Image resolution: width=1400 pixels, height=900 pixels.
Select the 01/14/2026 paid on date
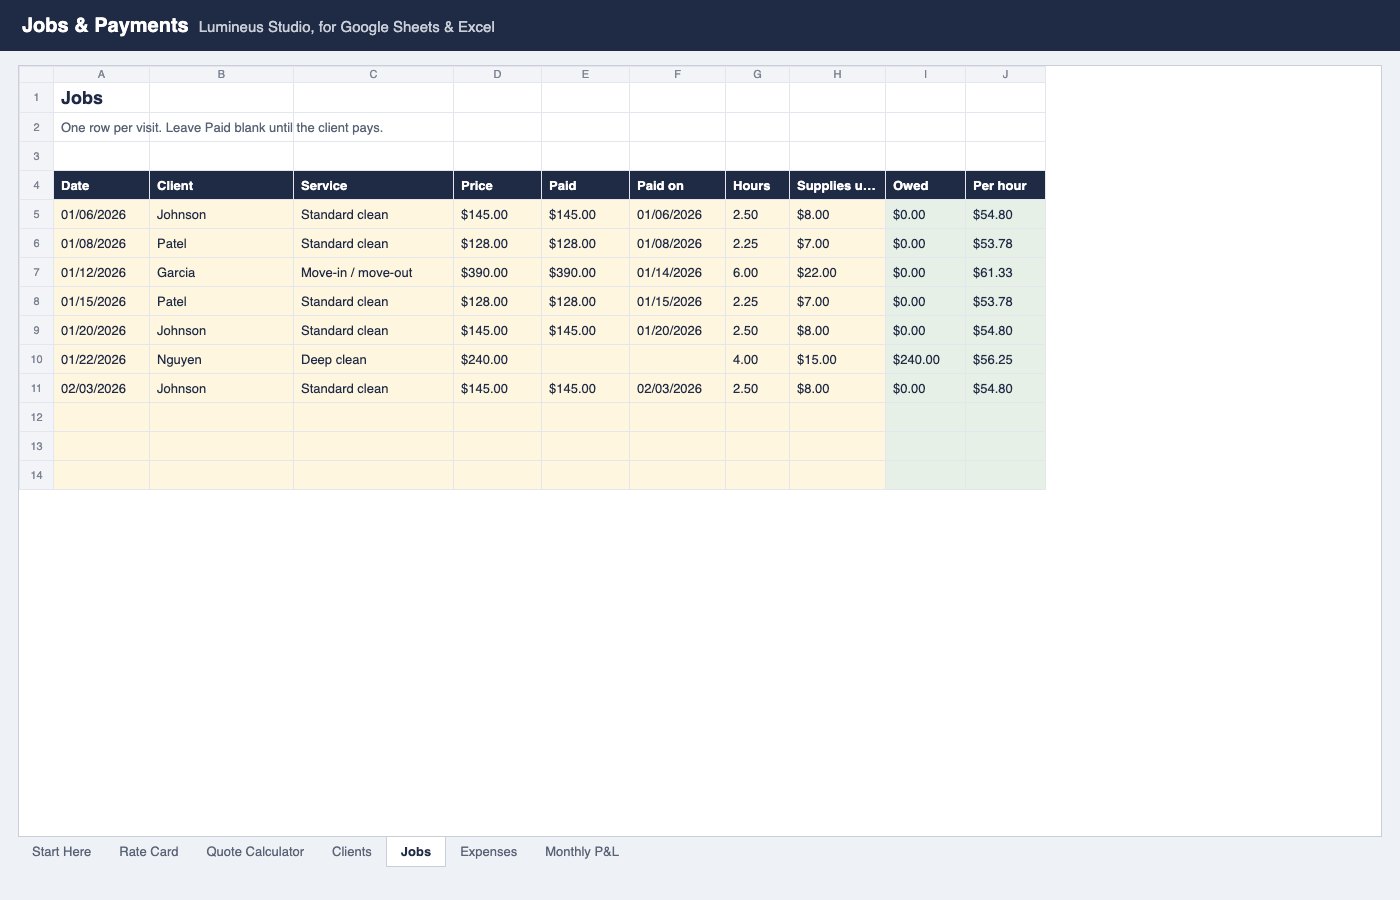pyautogui.click(x=677, y=272)
